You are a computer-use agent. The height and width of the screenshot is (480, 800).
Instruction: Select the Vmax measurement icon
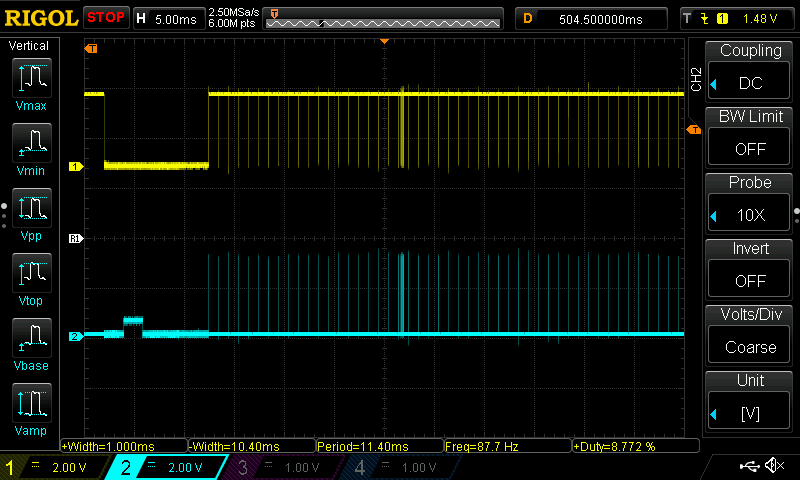point(31,78)
